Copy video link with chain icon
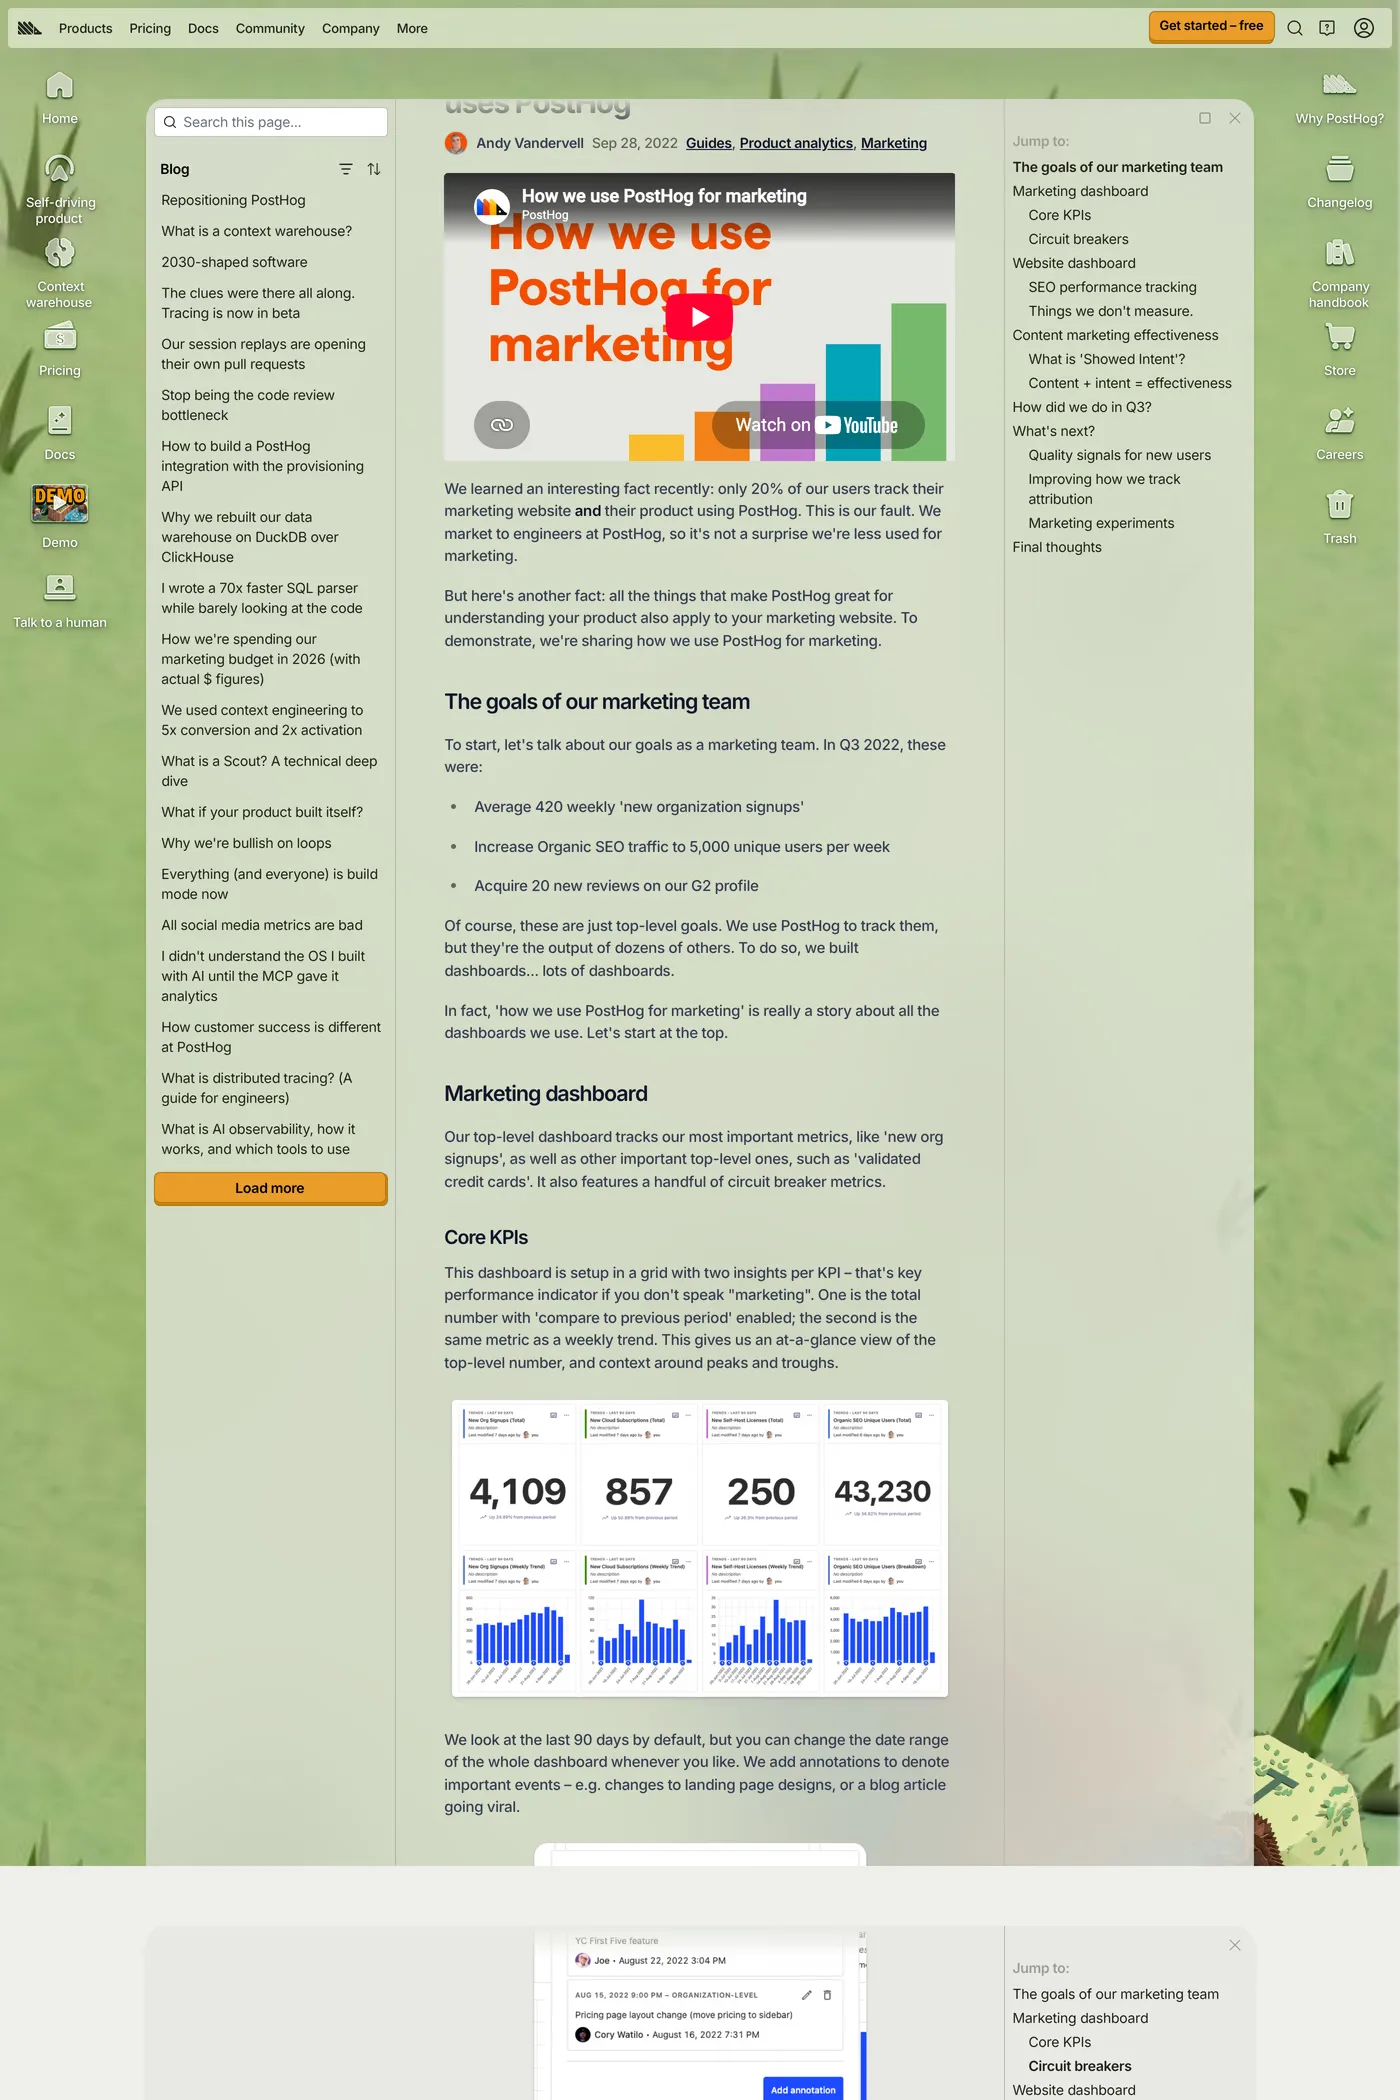Screen dimensions: 1400x2100 coord(502,425)
